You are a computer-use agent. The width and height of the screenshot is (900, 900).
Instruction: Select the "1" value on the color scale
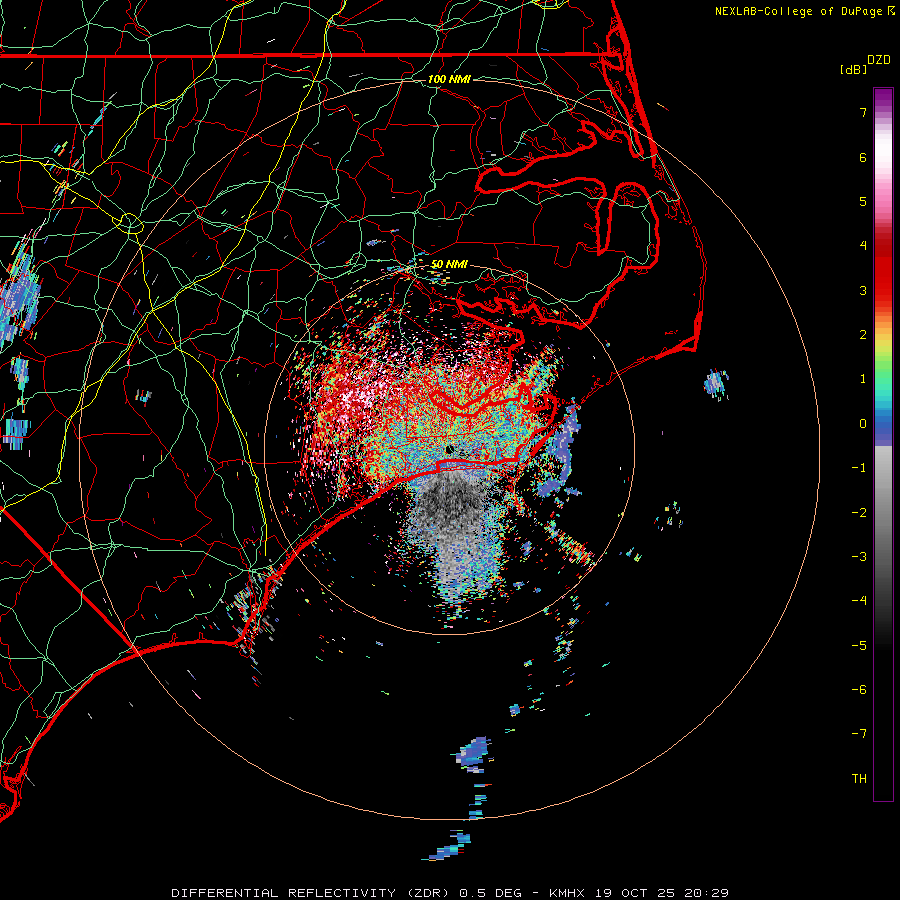pyautogui.click(x=863, y=379)
